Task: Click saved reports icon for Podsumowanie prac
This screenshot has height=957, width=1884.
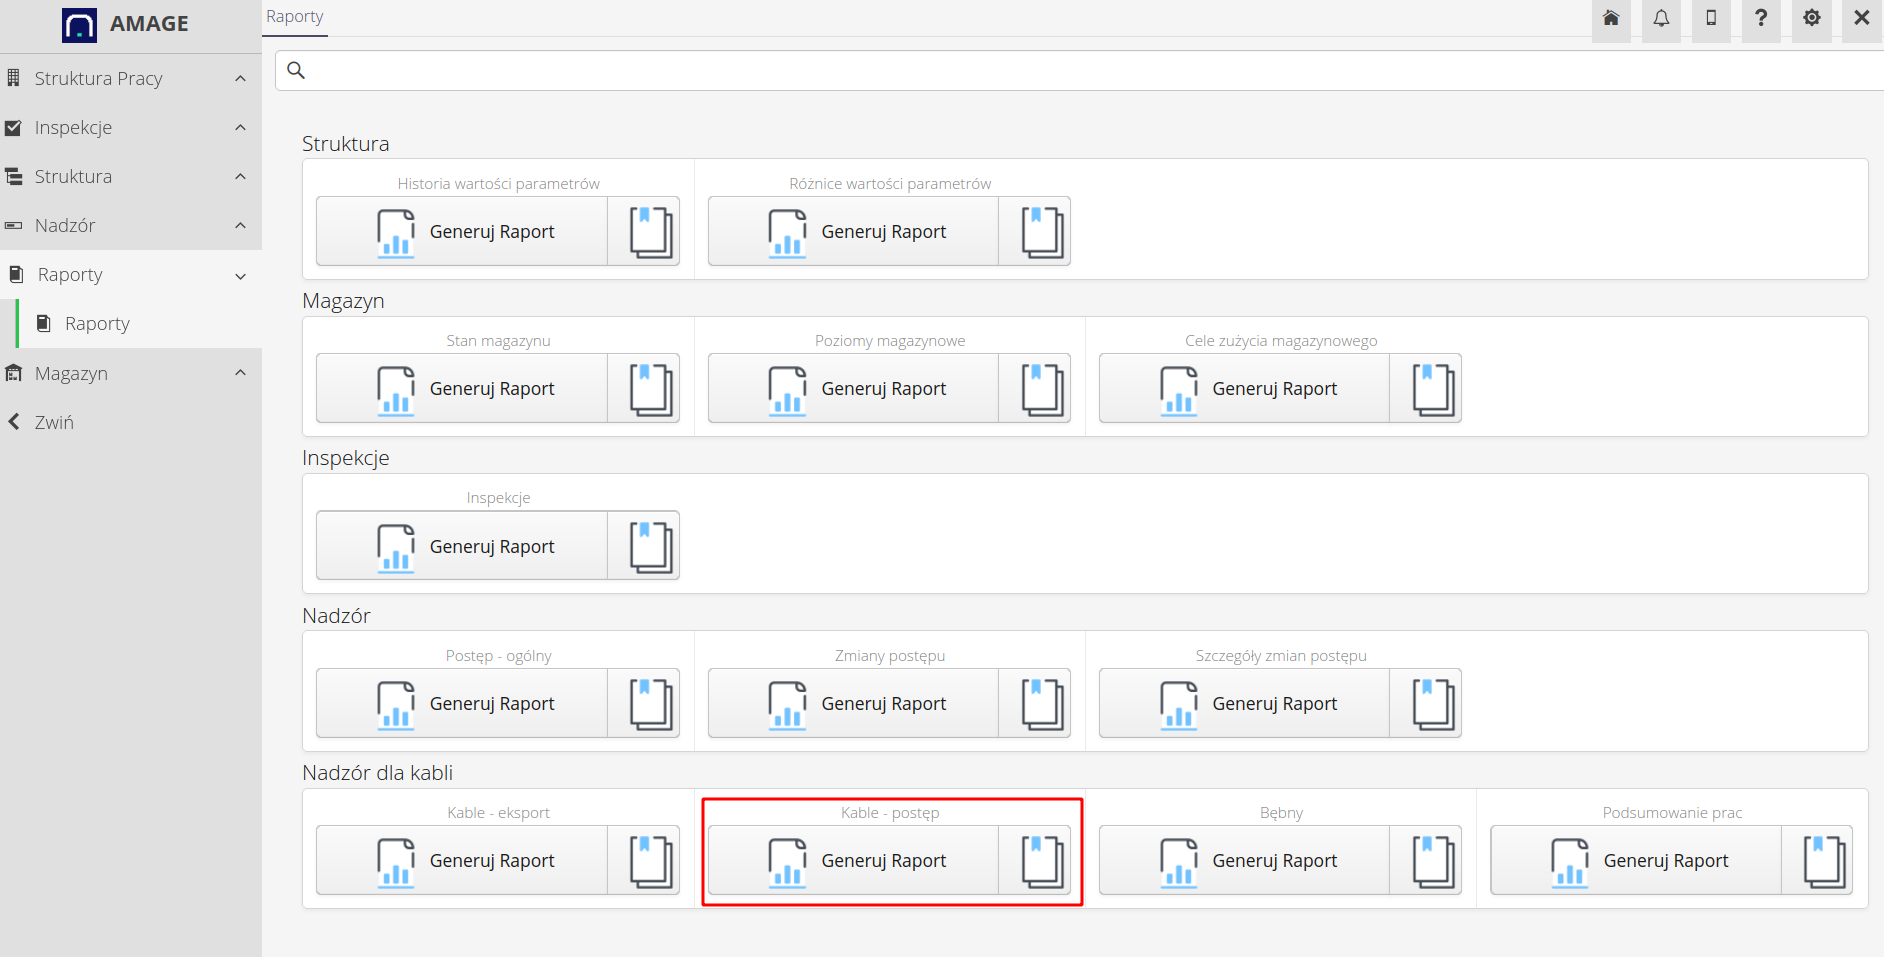Action: click(1824, 861)
